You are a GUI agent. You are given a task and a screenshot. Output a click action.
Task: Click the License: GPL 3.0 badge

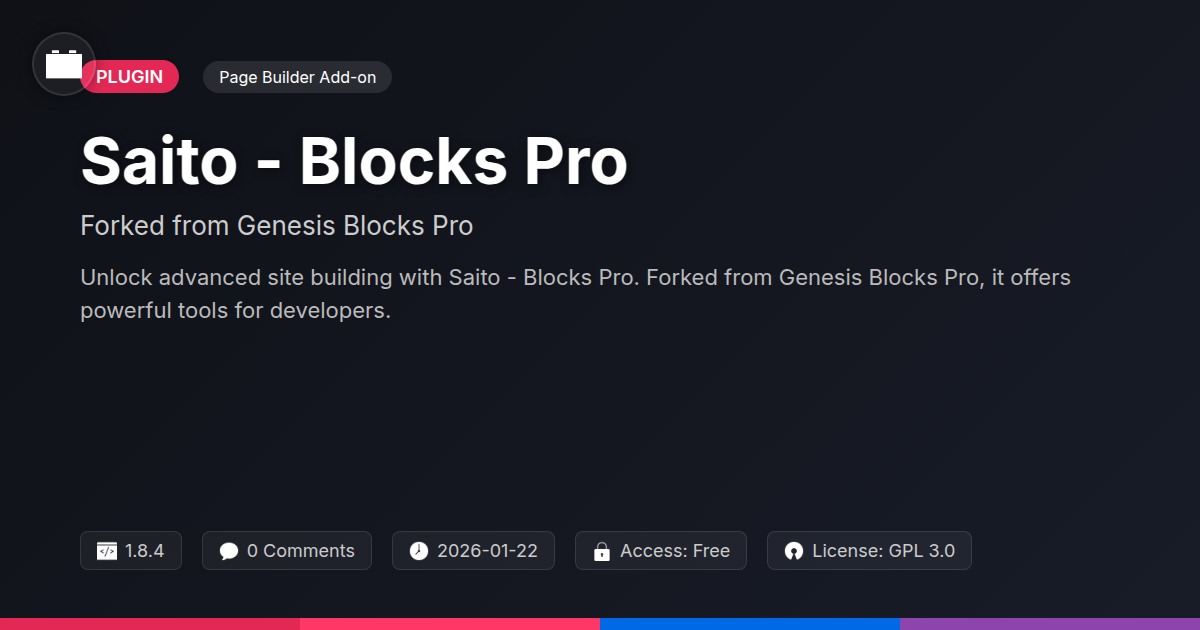(x=869, y=551)
